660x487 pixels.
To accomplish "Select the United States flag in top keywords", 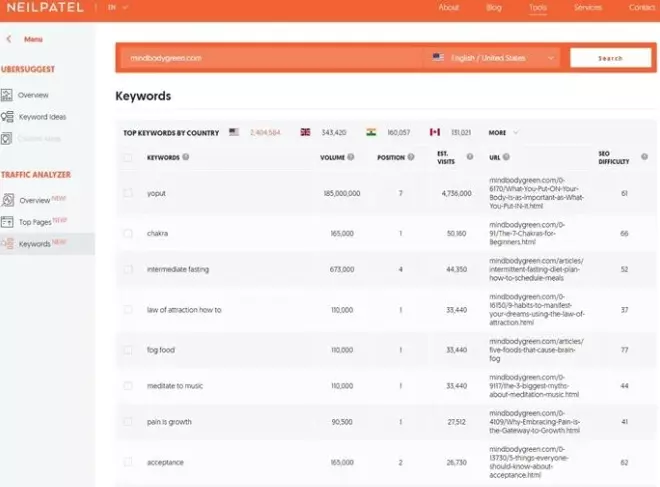I will point(234,132).
